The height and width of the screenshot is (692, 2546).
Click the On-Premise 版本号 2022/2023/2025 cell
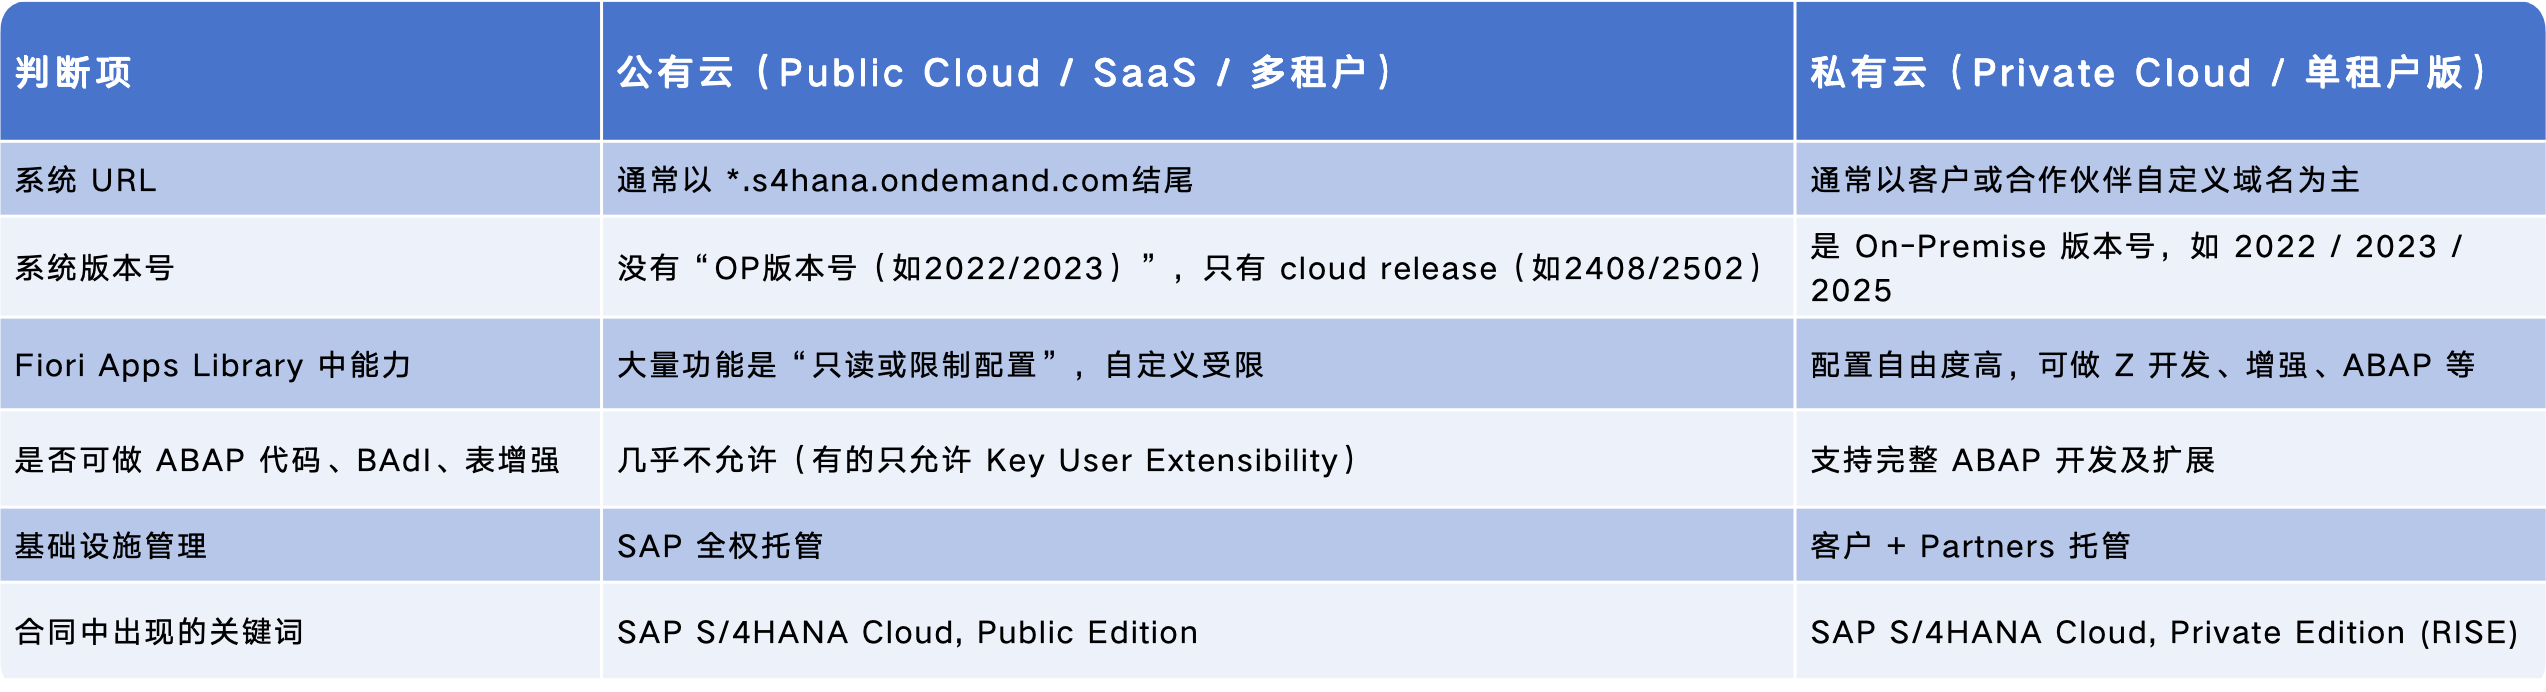coord(2135,268)
